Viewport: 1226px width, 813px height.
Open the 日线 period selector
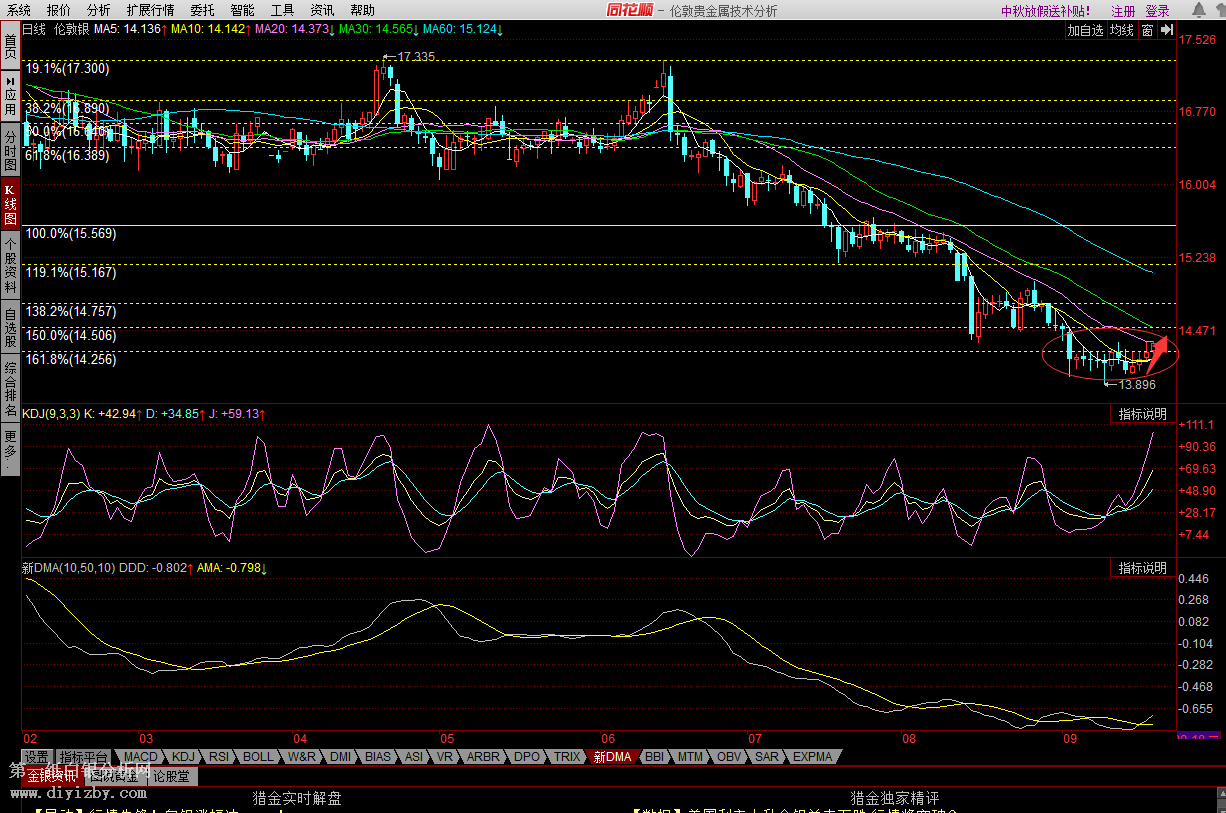point(33,29)
